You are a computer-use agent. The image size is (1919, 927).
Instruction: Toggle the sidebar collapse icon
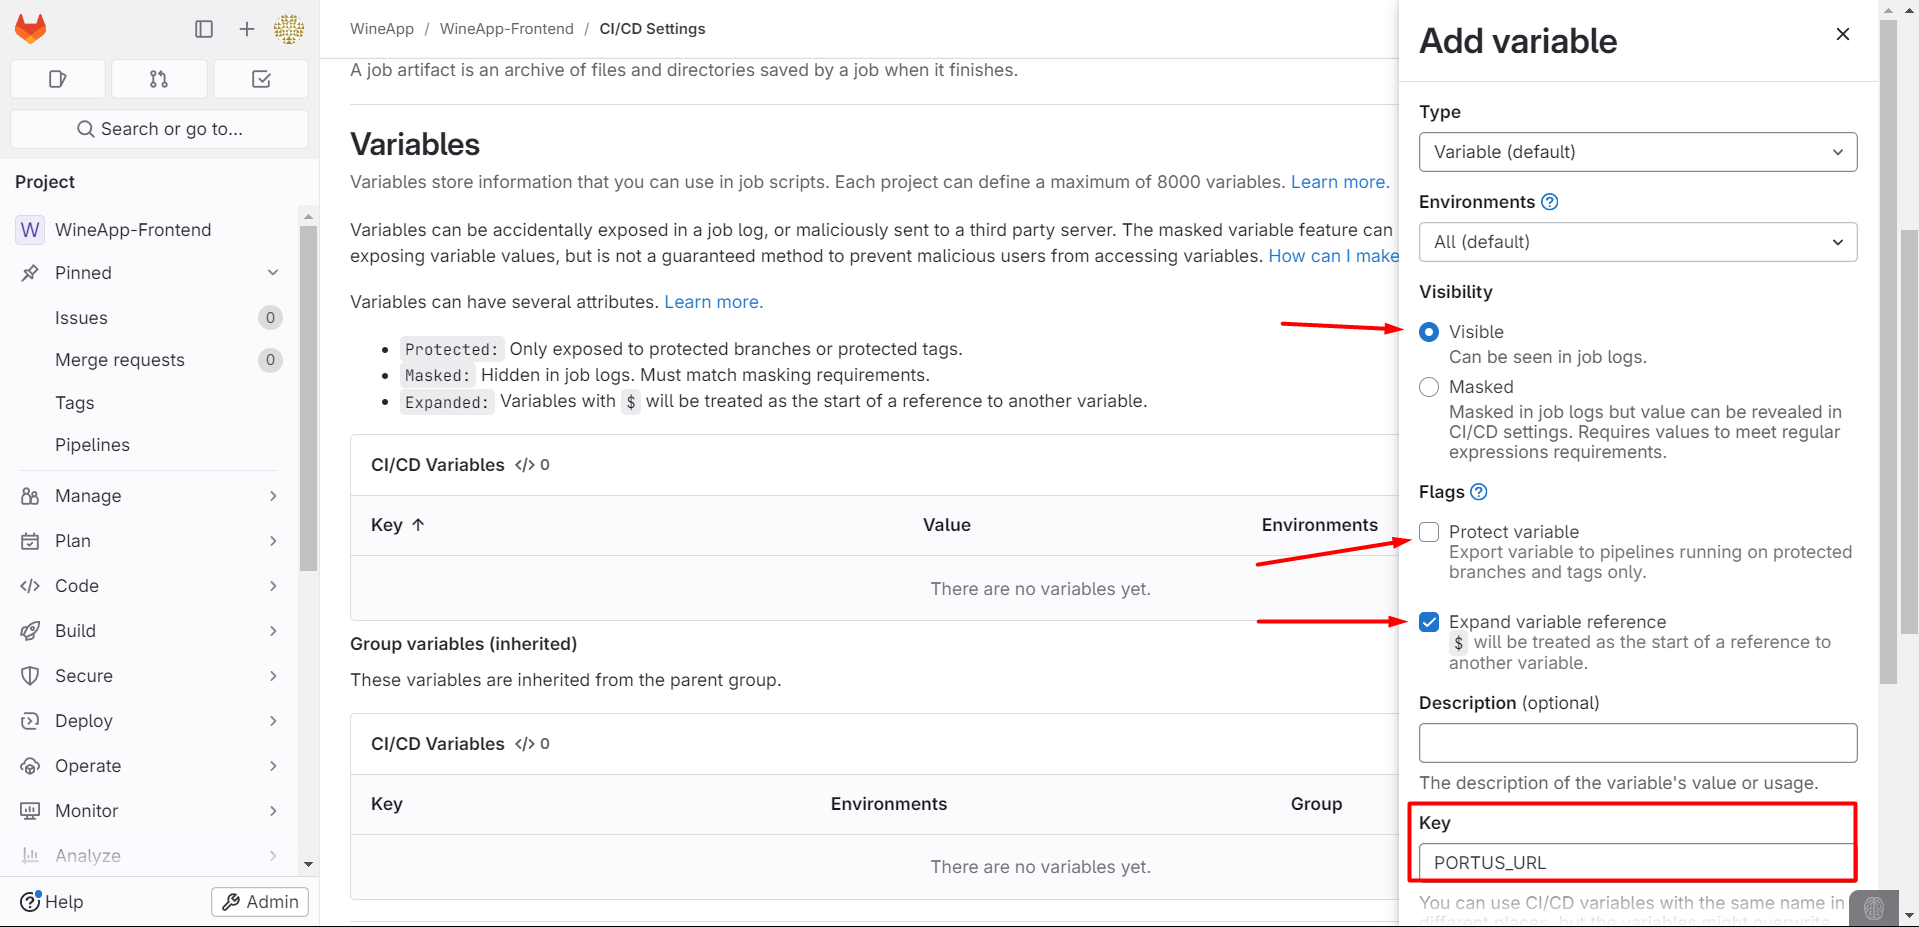(204, 29)
